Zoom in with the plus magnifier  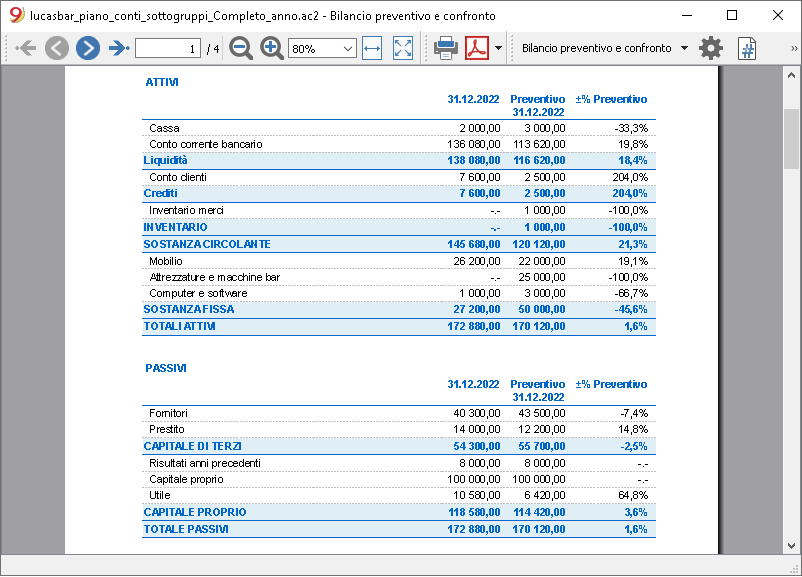[272, 49]
